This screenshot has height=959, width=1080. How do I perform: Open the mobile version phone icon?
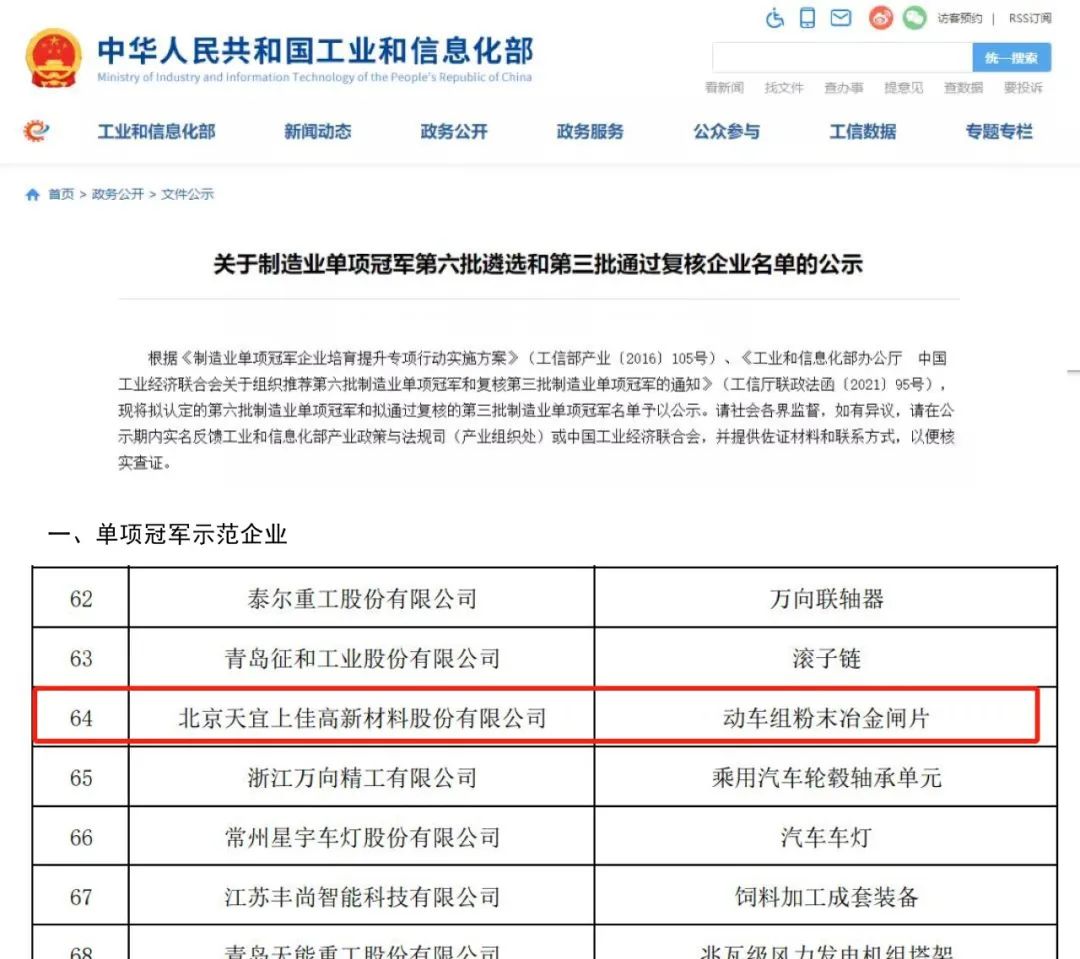coord(807,17)
